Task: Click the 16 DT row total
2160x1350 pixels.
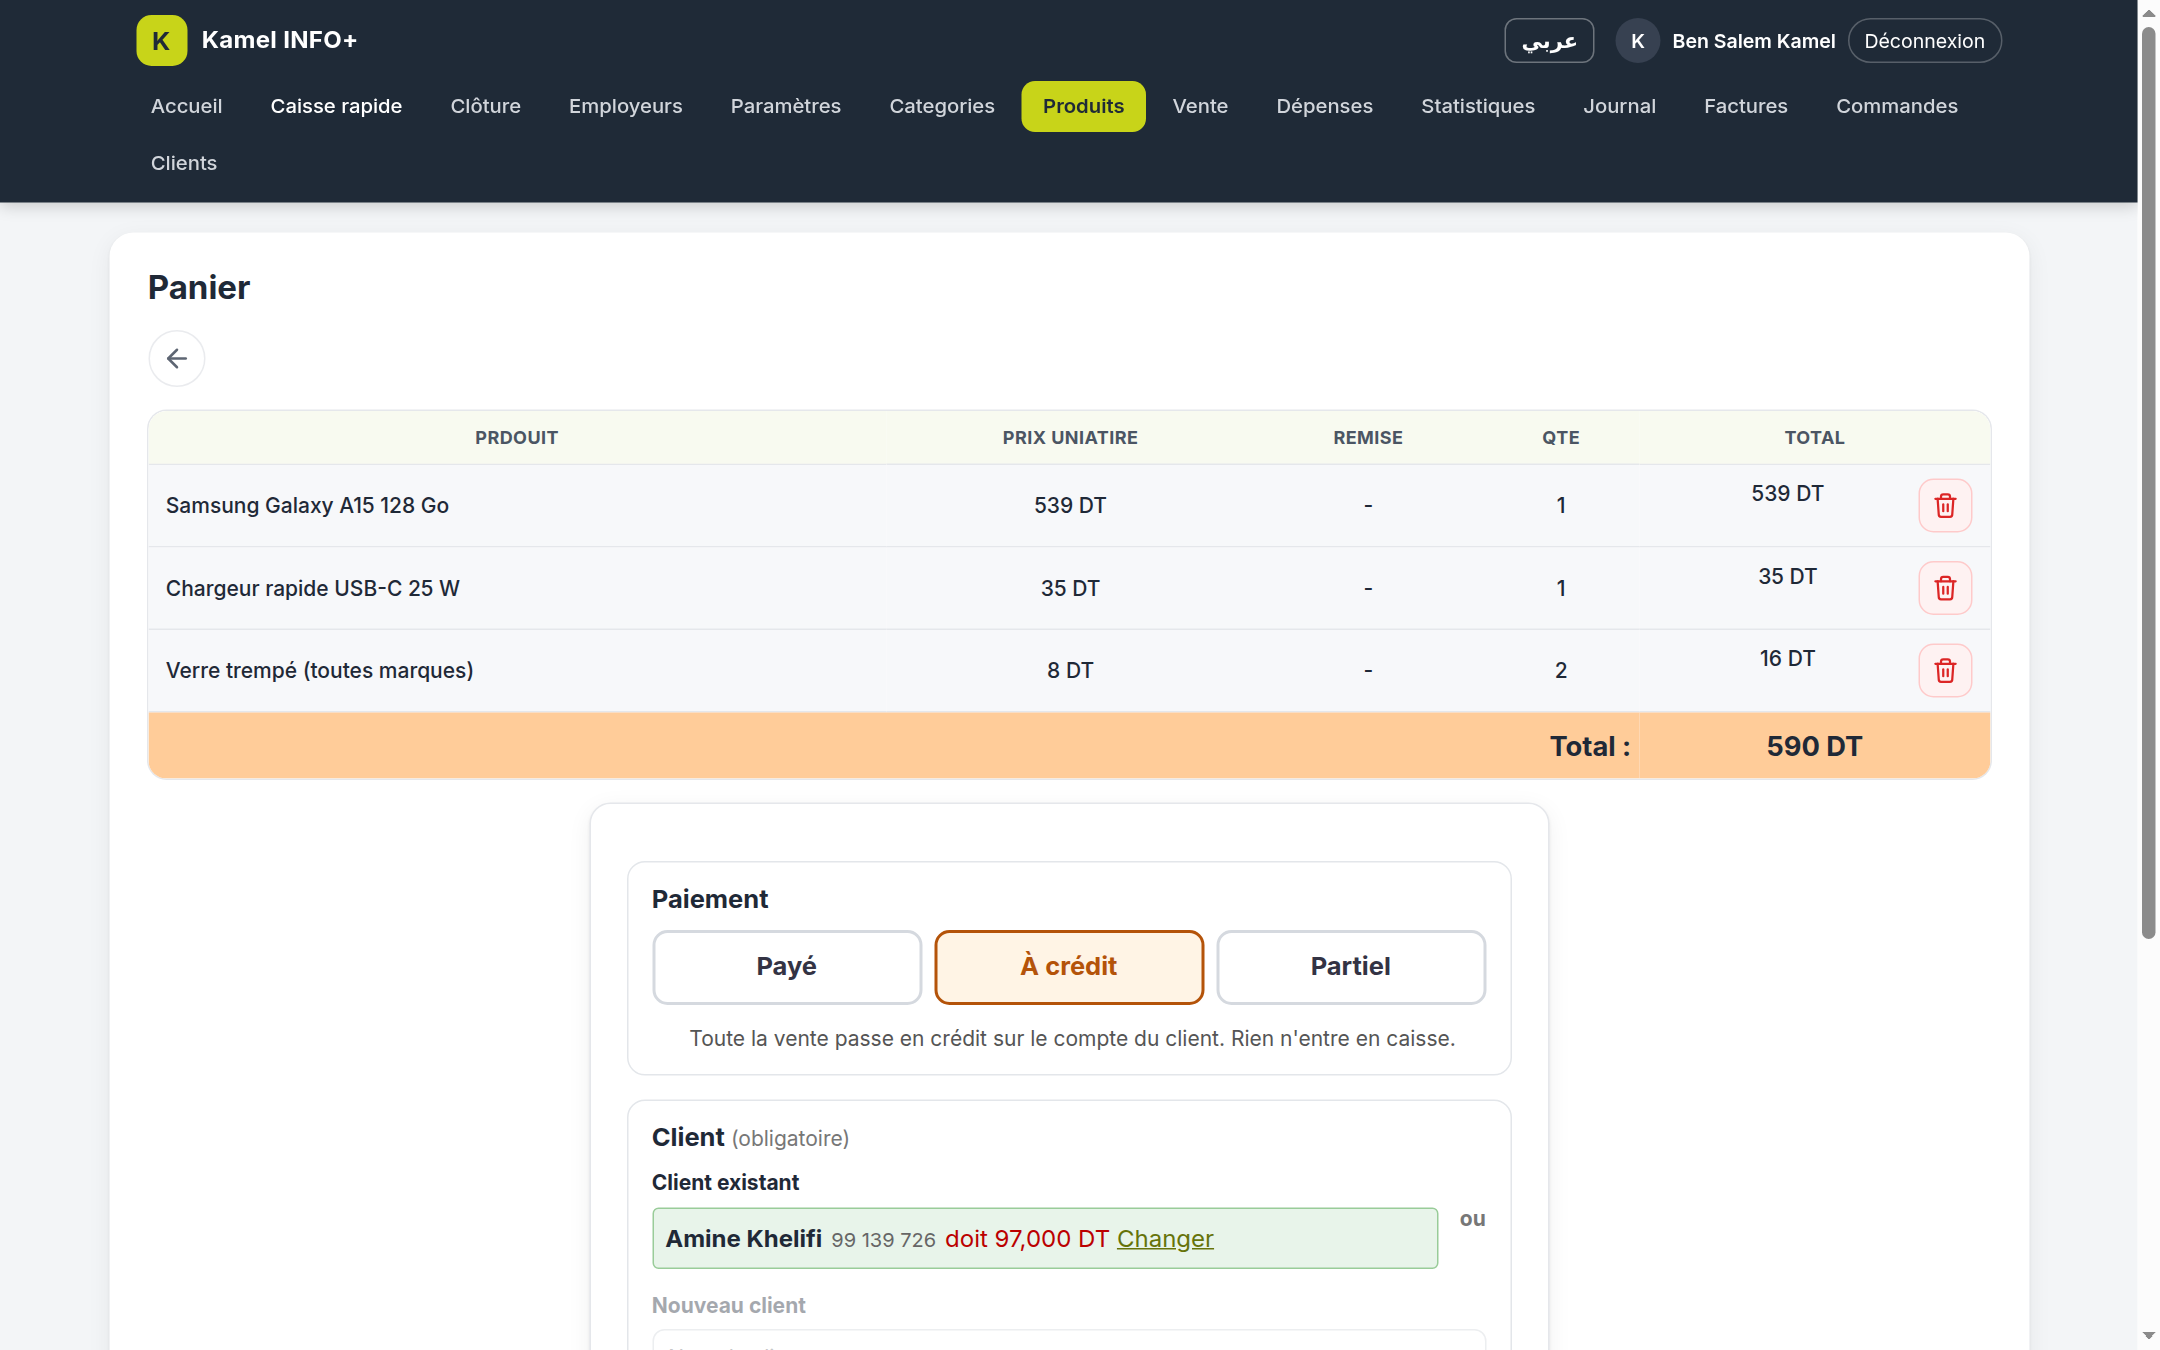Action: [x=1786, y=658]
